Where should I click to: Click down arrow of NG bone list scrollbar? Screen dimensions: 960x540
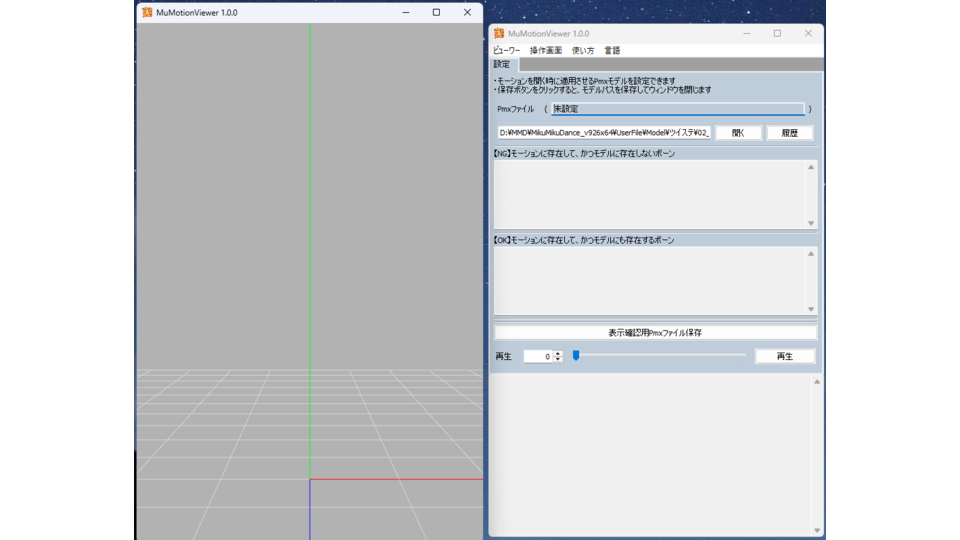point(811,223)
